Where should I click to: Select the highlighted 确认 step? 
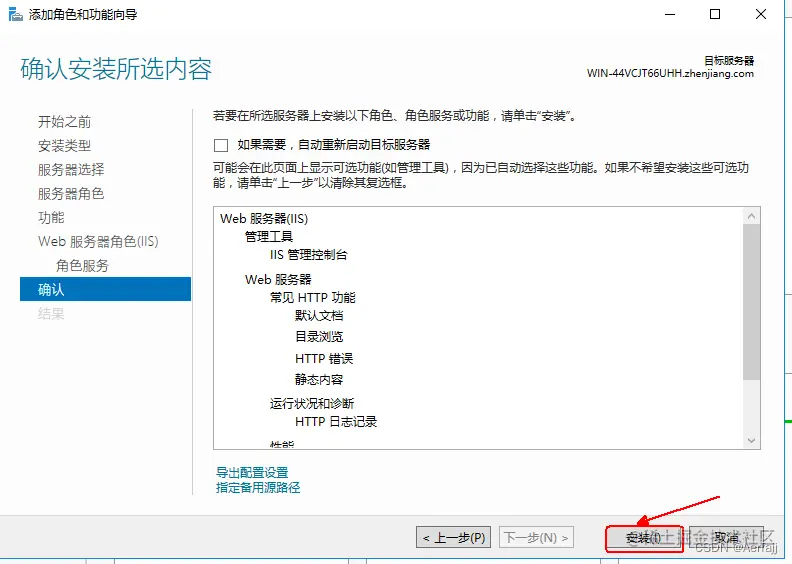click(x=106, y=289)
